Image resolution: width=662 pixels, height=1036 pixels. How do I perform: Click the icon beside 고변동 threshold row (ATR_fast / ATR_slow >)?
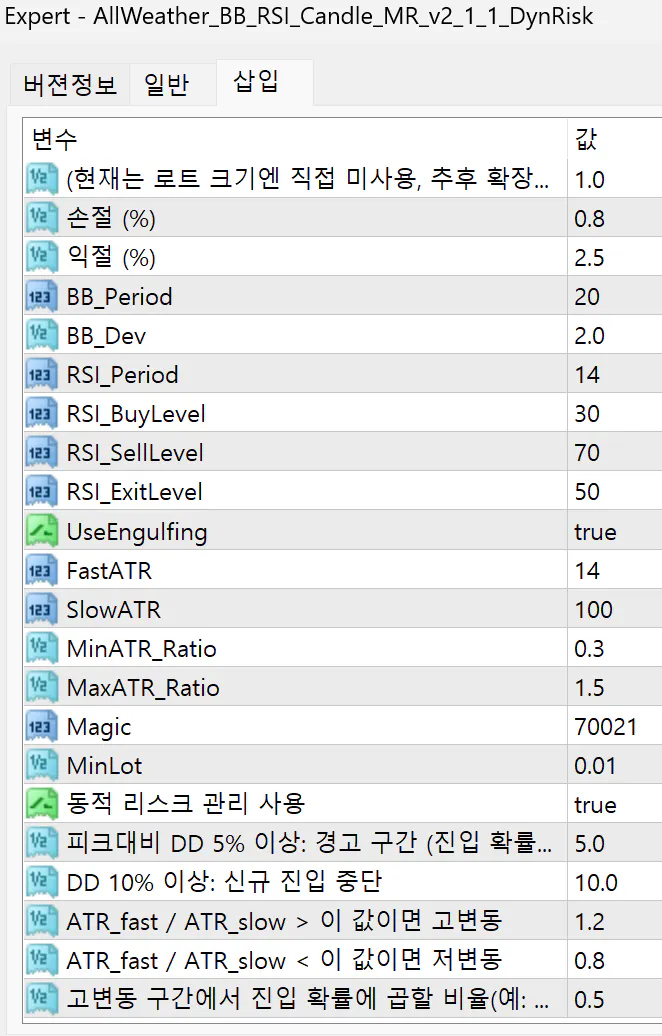click(41, 920)
